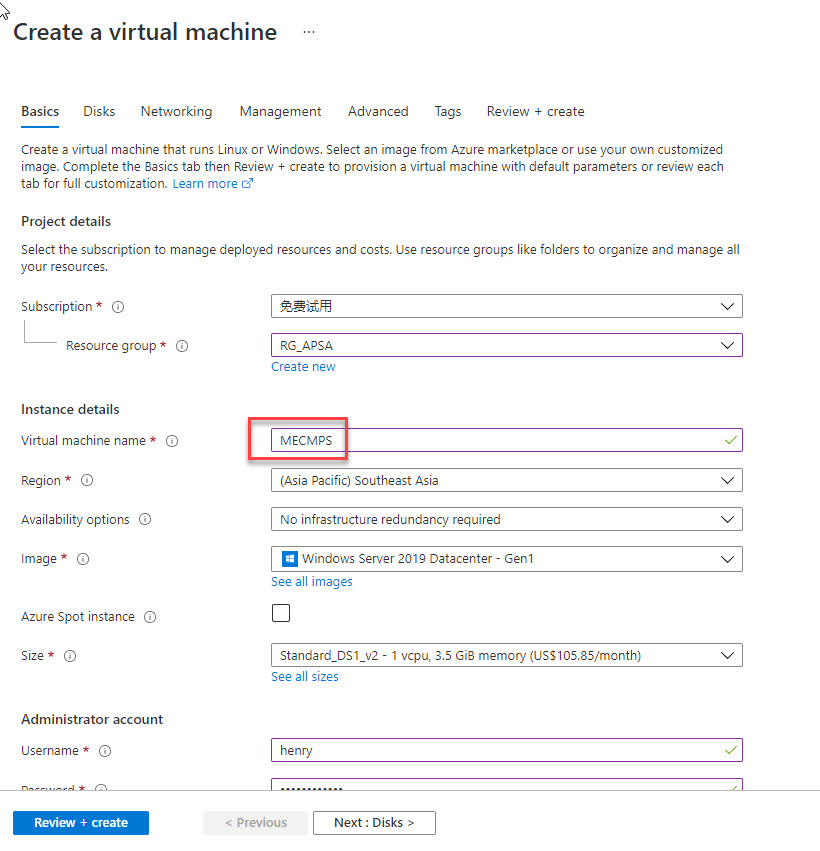This screenshot has height=851, width=820.
Task: Enable the Azure Spot instance checkbox
Action: click(281, 612)
